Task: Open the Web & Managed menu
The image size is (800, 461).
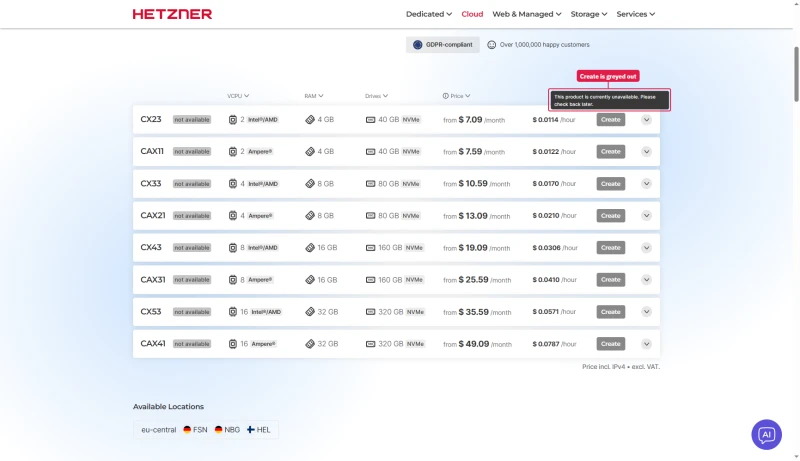Action: pyautogui.click(x=527, y=14)
